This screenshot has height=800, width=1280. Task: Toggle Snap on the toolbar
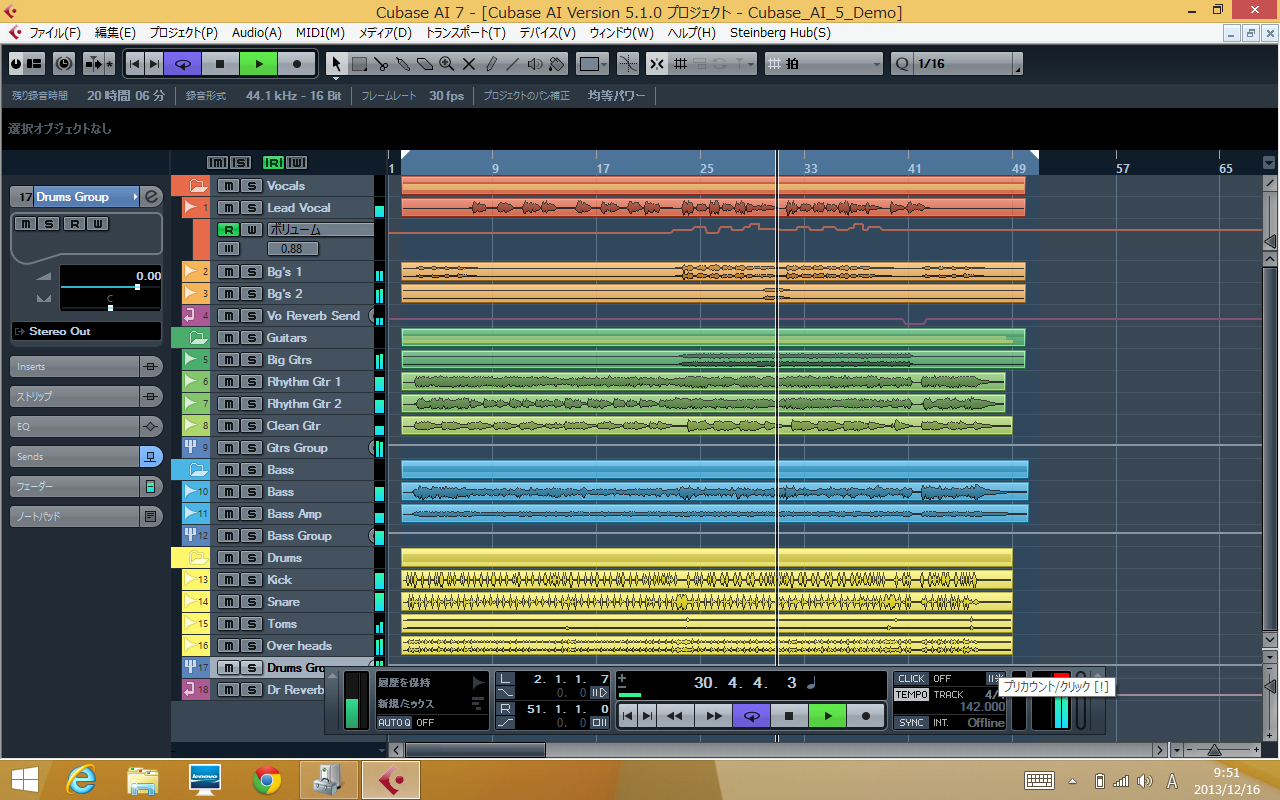pos(656,64)
